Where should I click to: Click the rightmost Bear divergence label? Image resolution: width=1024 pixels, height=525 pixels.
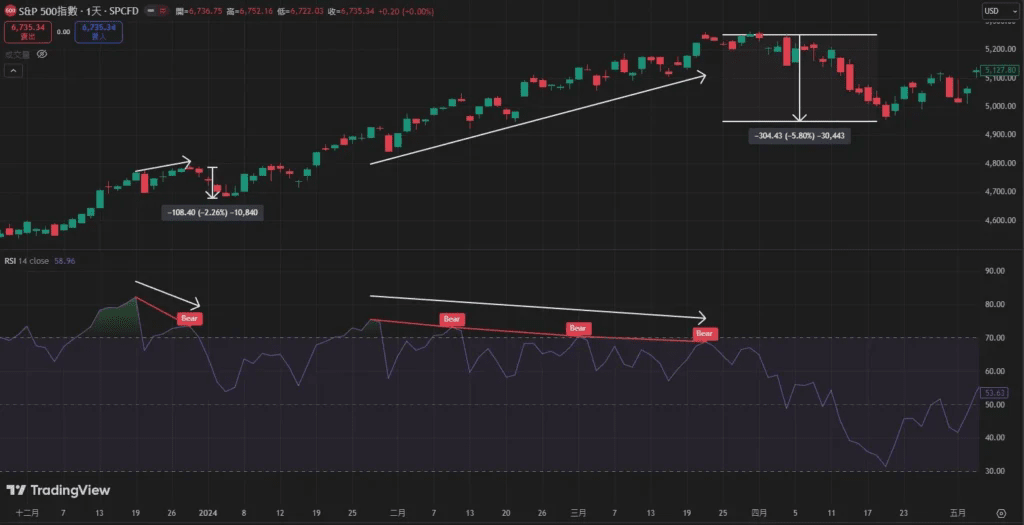tap(705, 334)
